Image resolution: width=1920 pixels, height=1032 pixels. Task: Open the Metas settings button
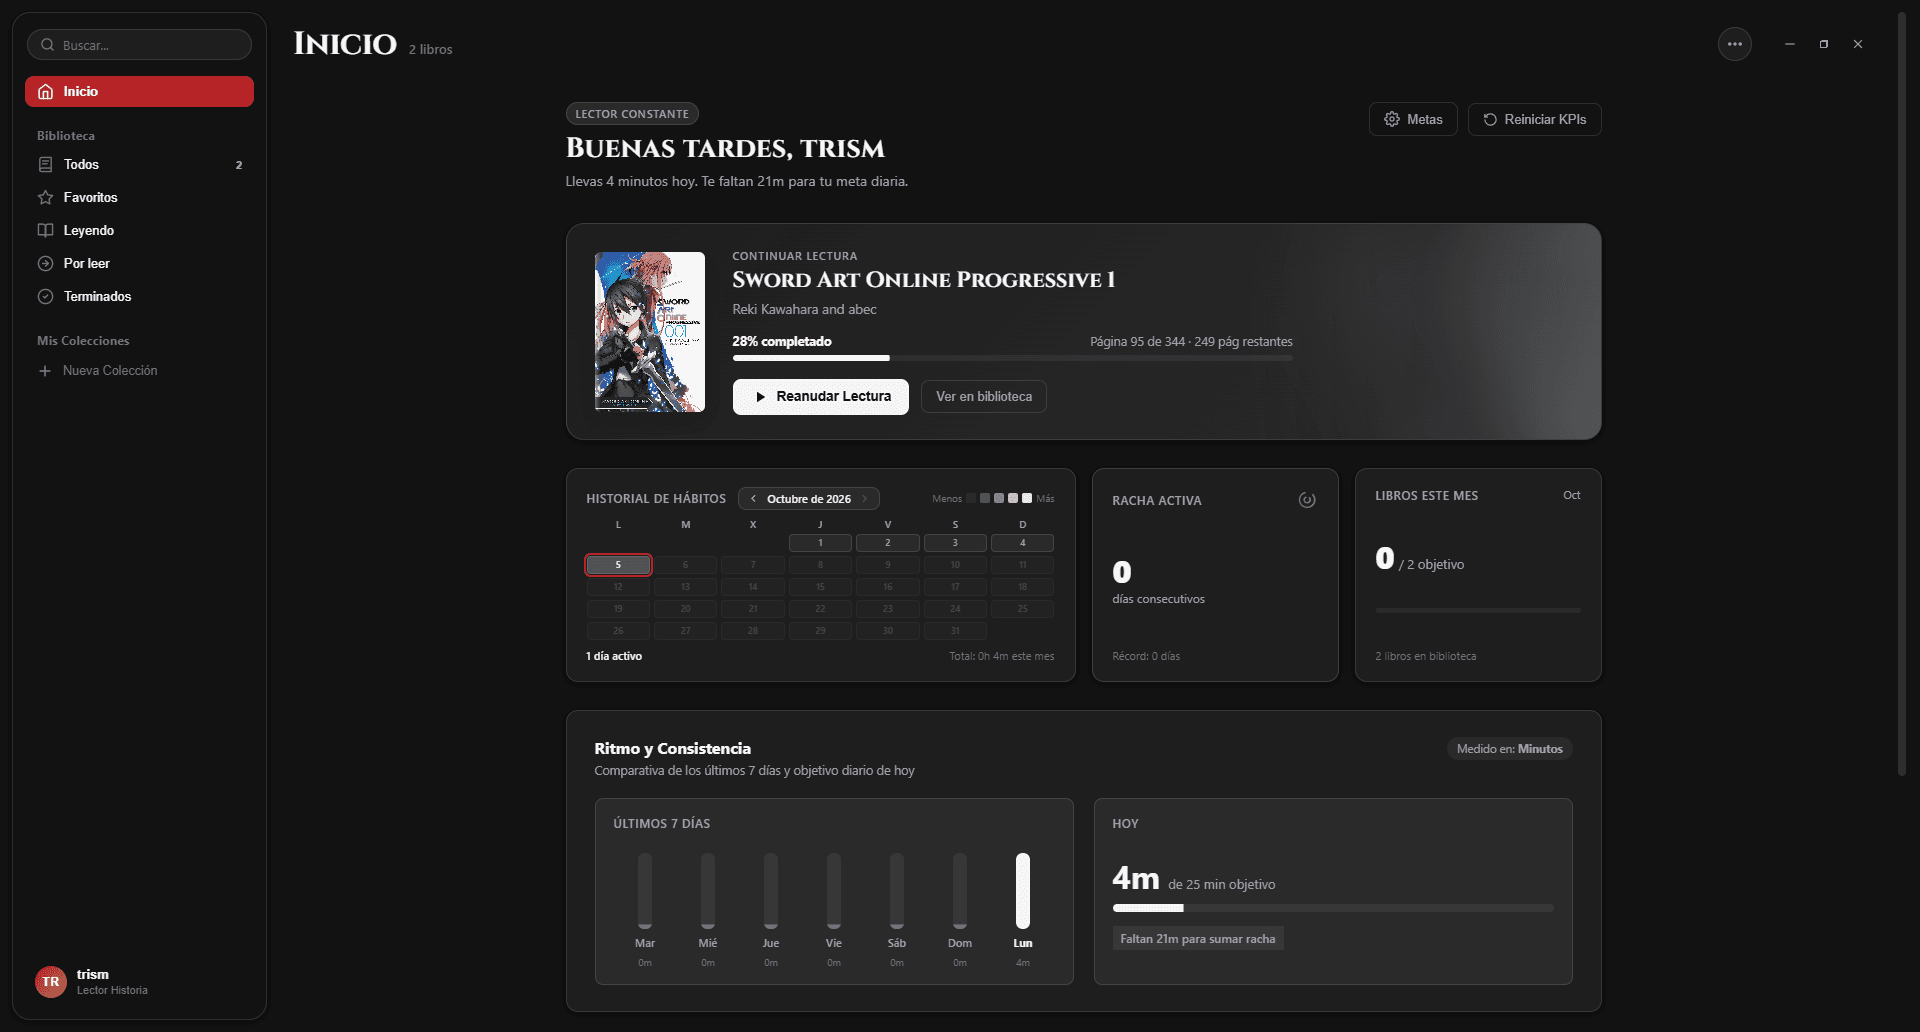click(1413, 119)
